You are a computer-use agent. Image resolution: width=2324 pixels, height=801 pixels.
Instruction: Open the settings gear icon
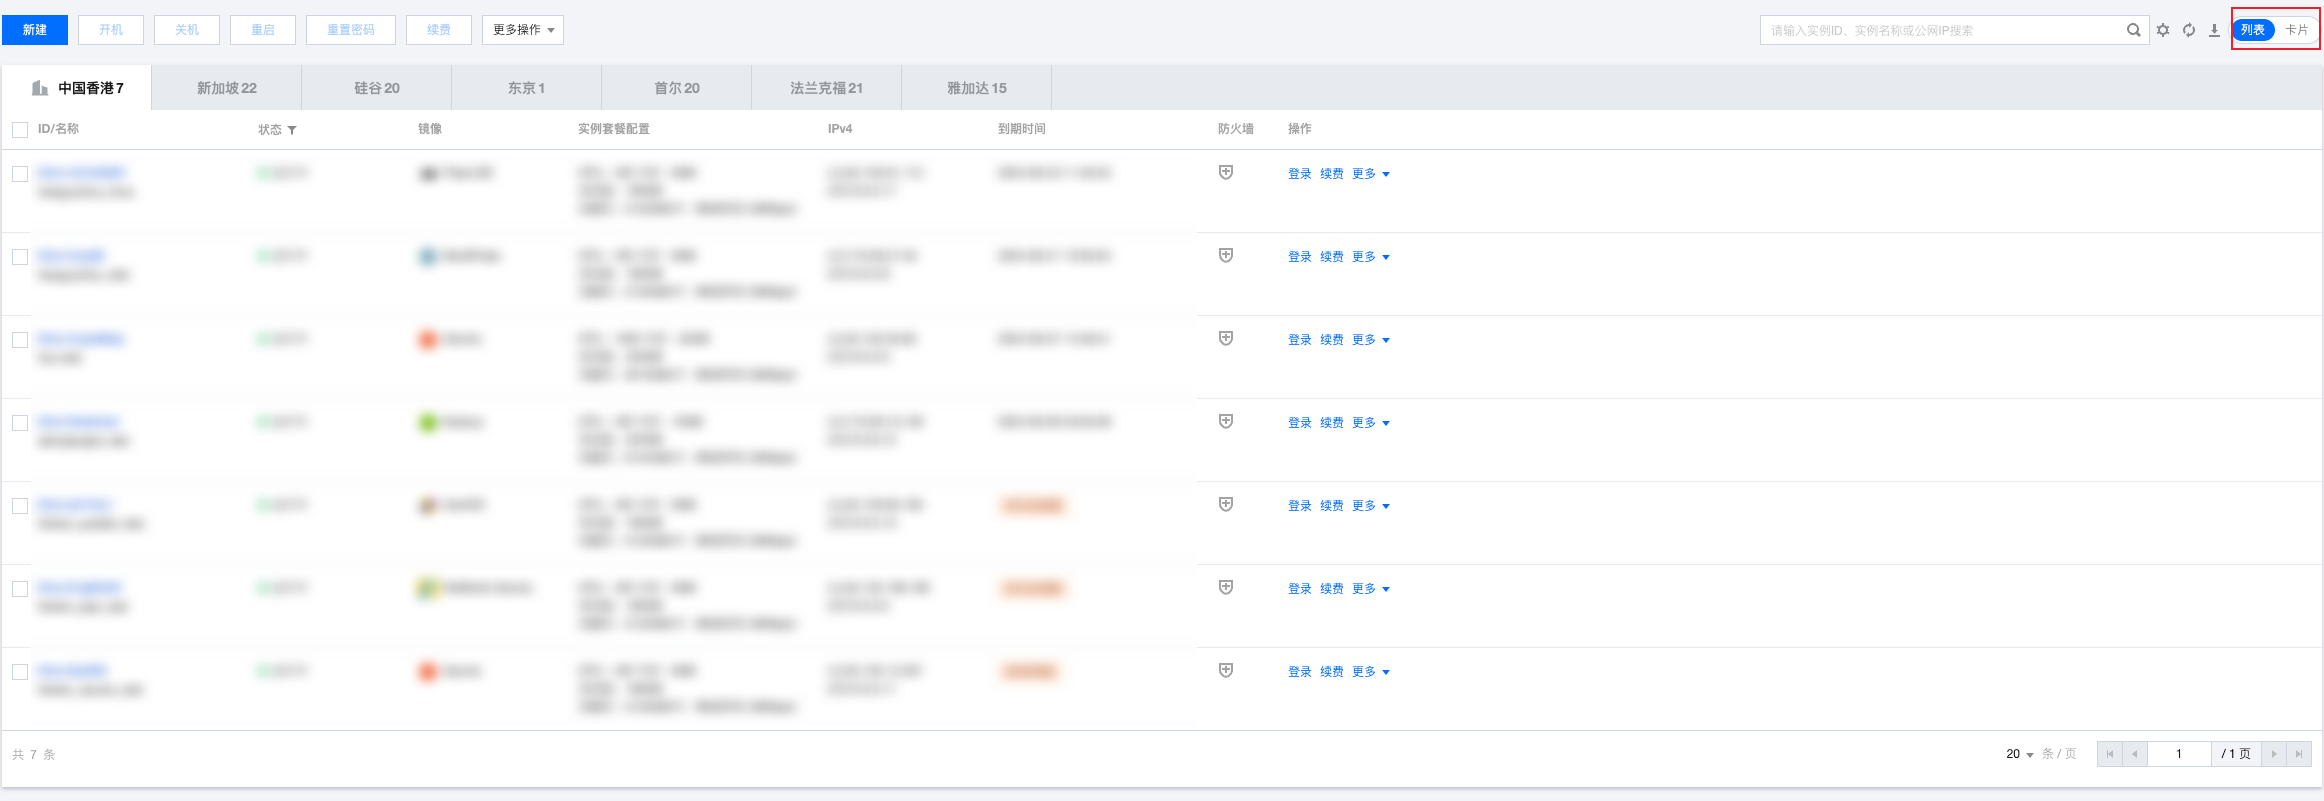click(2163, 30)
